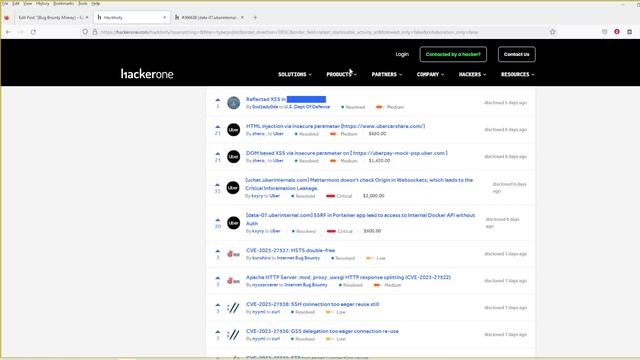Screen dimensions: 640x360
Task: Click the hackerone logo
Action: (147, 74)
